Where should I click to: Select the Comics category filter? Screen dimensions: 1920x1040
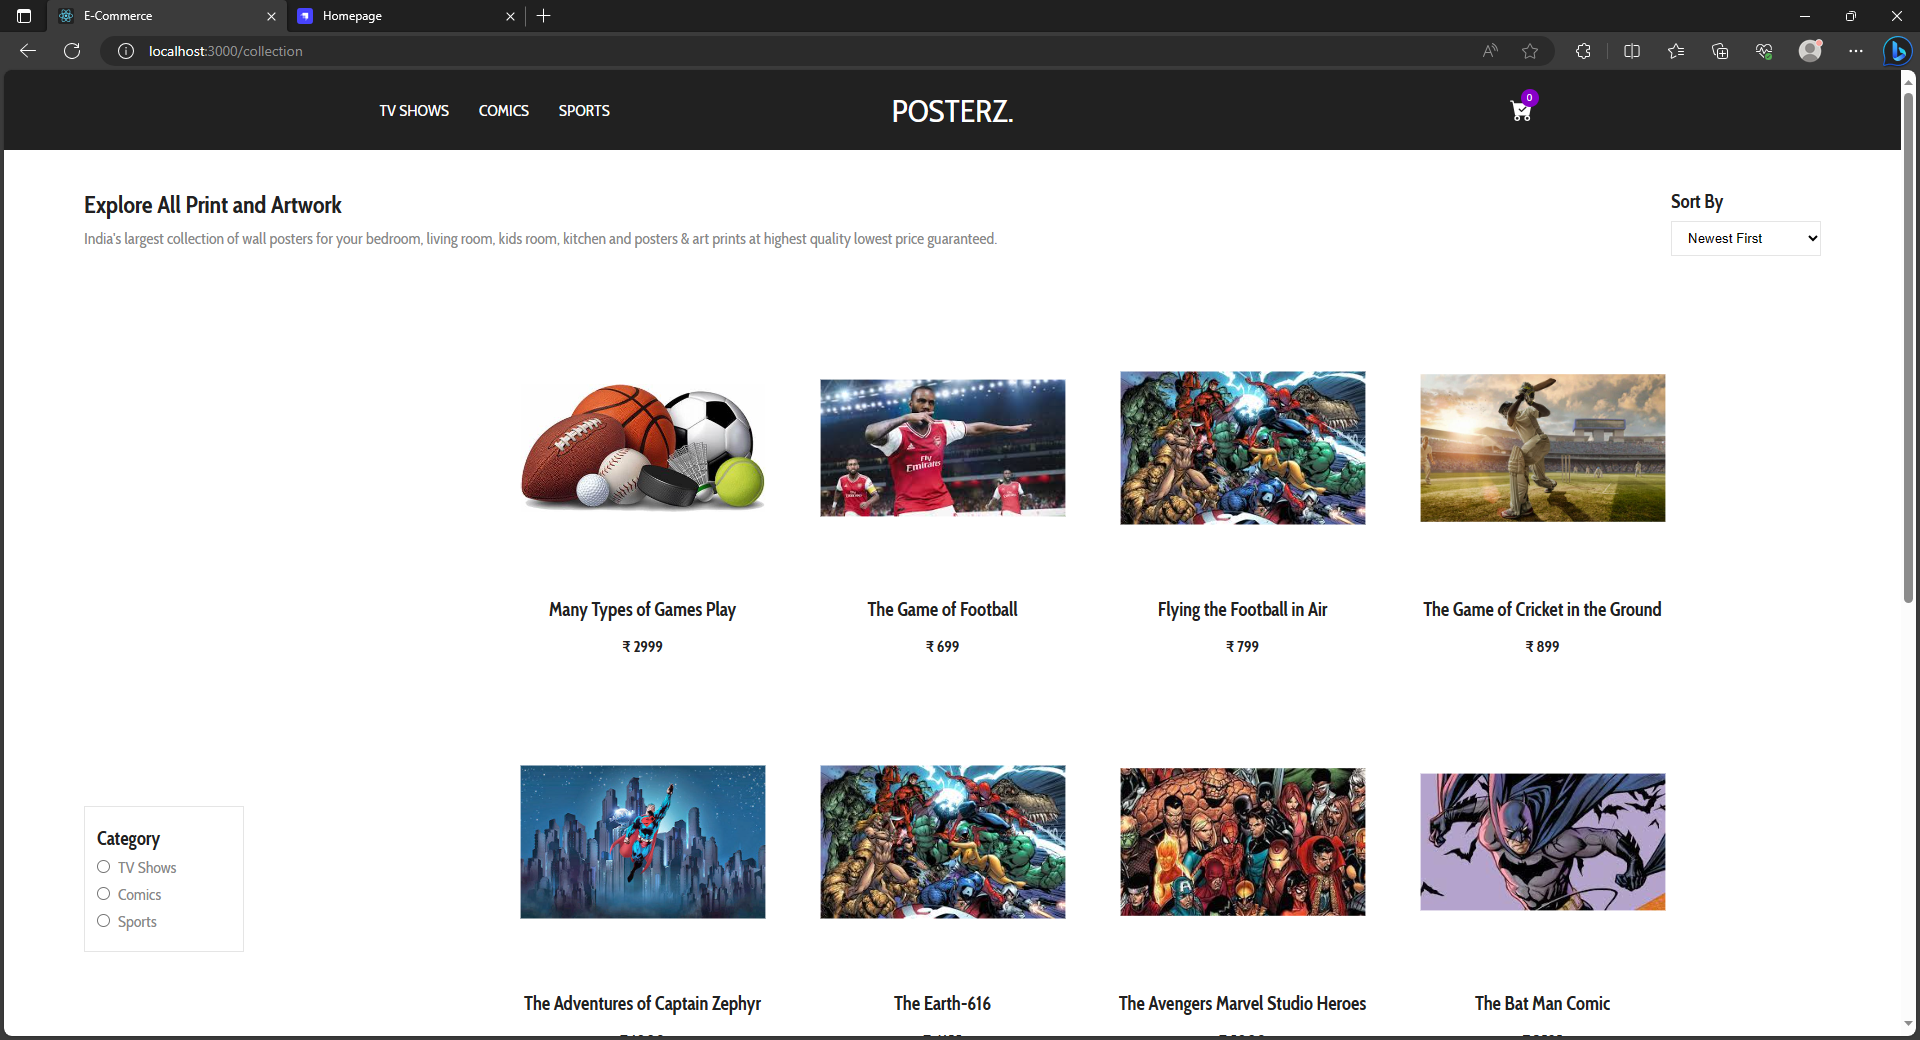click(103, 893)
